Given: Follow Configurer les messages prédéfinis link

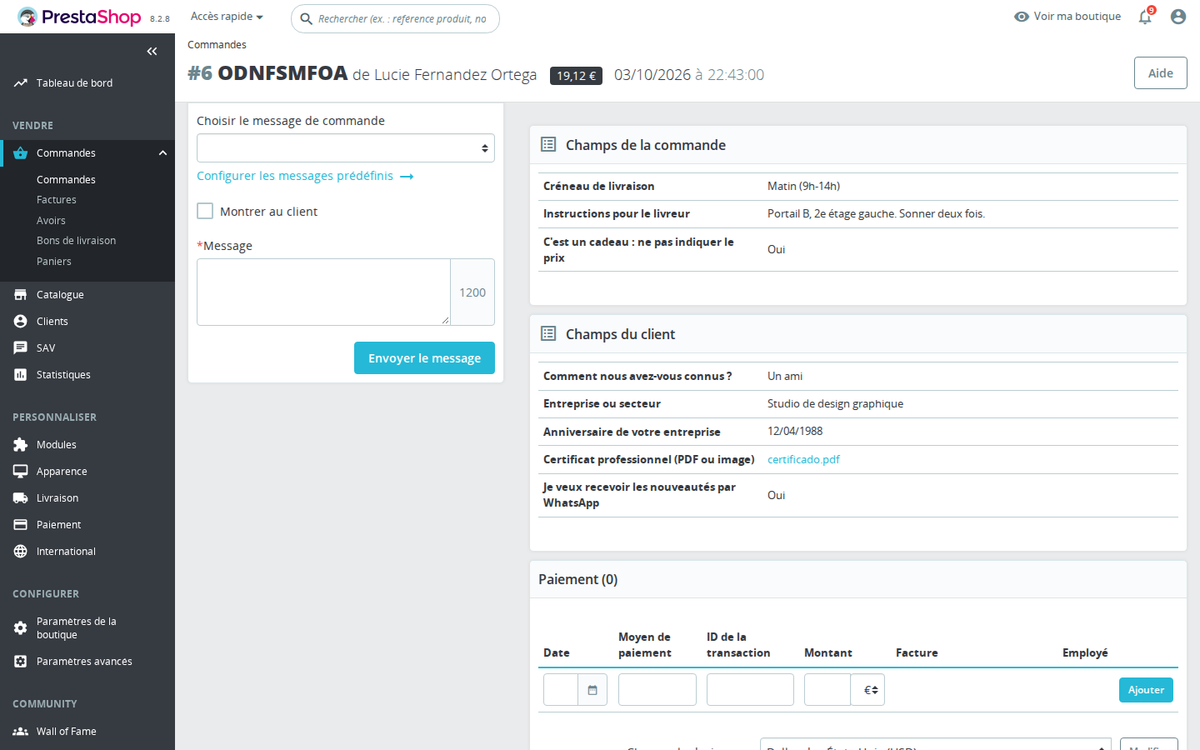Looking at the screenshot, I should 305,176.
